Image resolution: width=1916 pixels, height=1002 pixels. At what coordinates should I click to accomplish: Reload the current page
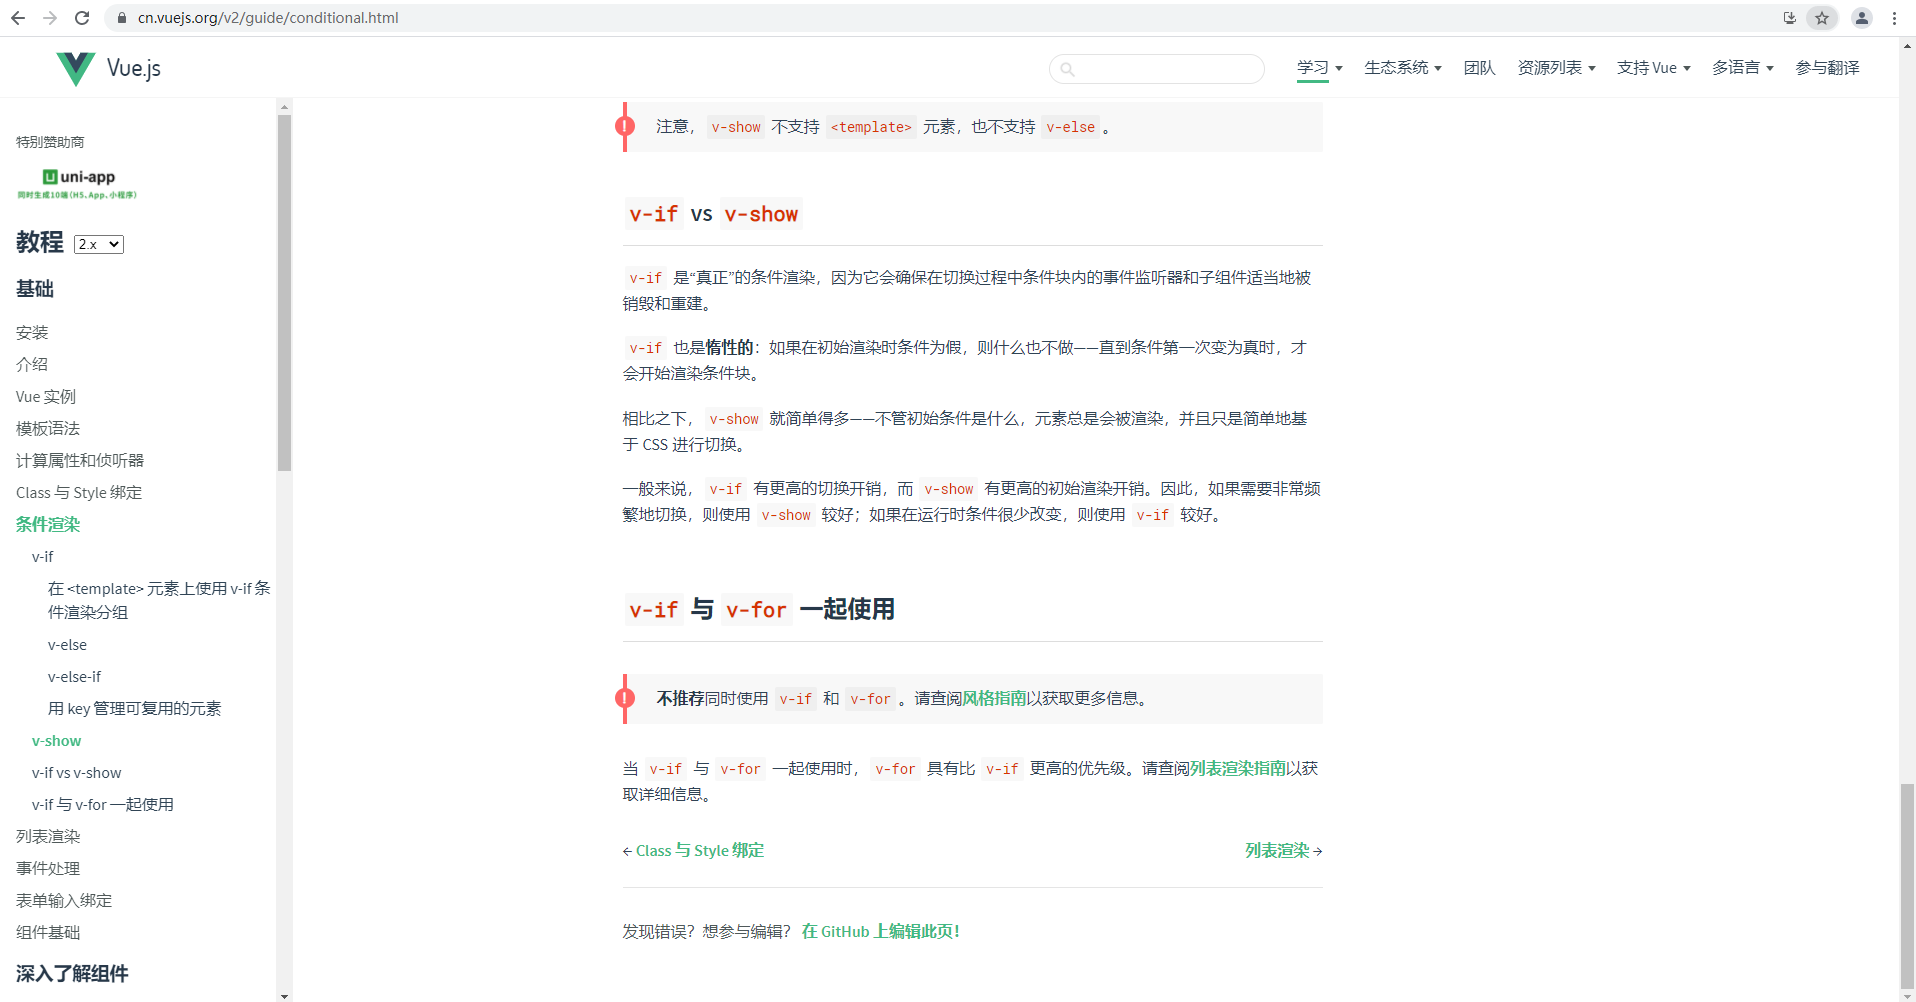pyautogui.click(x=82, y=17)
